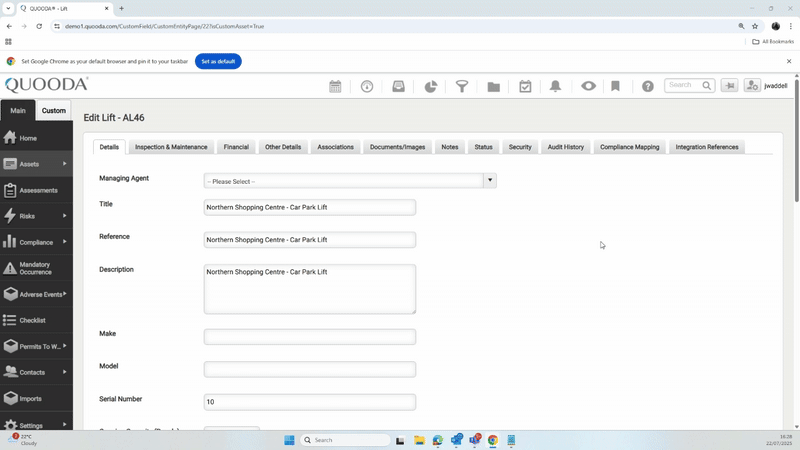The height and width of the screenshot is (450, 800).
Task: Open the Status tab
Action: (x=483, y=147)
